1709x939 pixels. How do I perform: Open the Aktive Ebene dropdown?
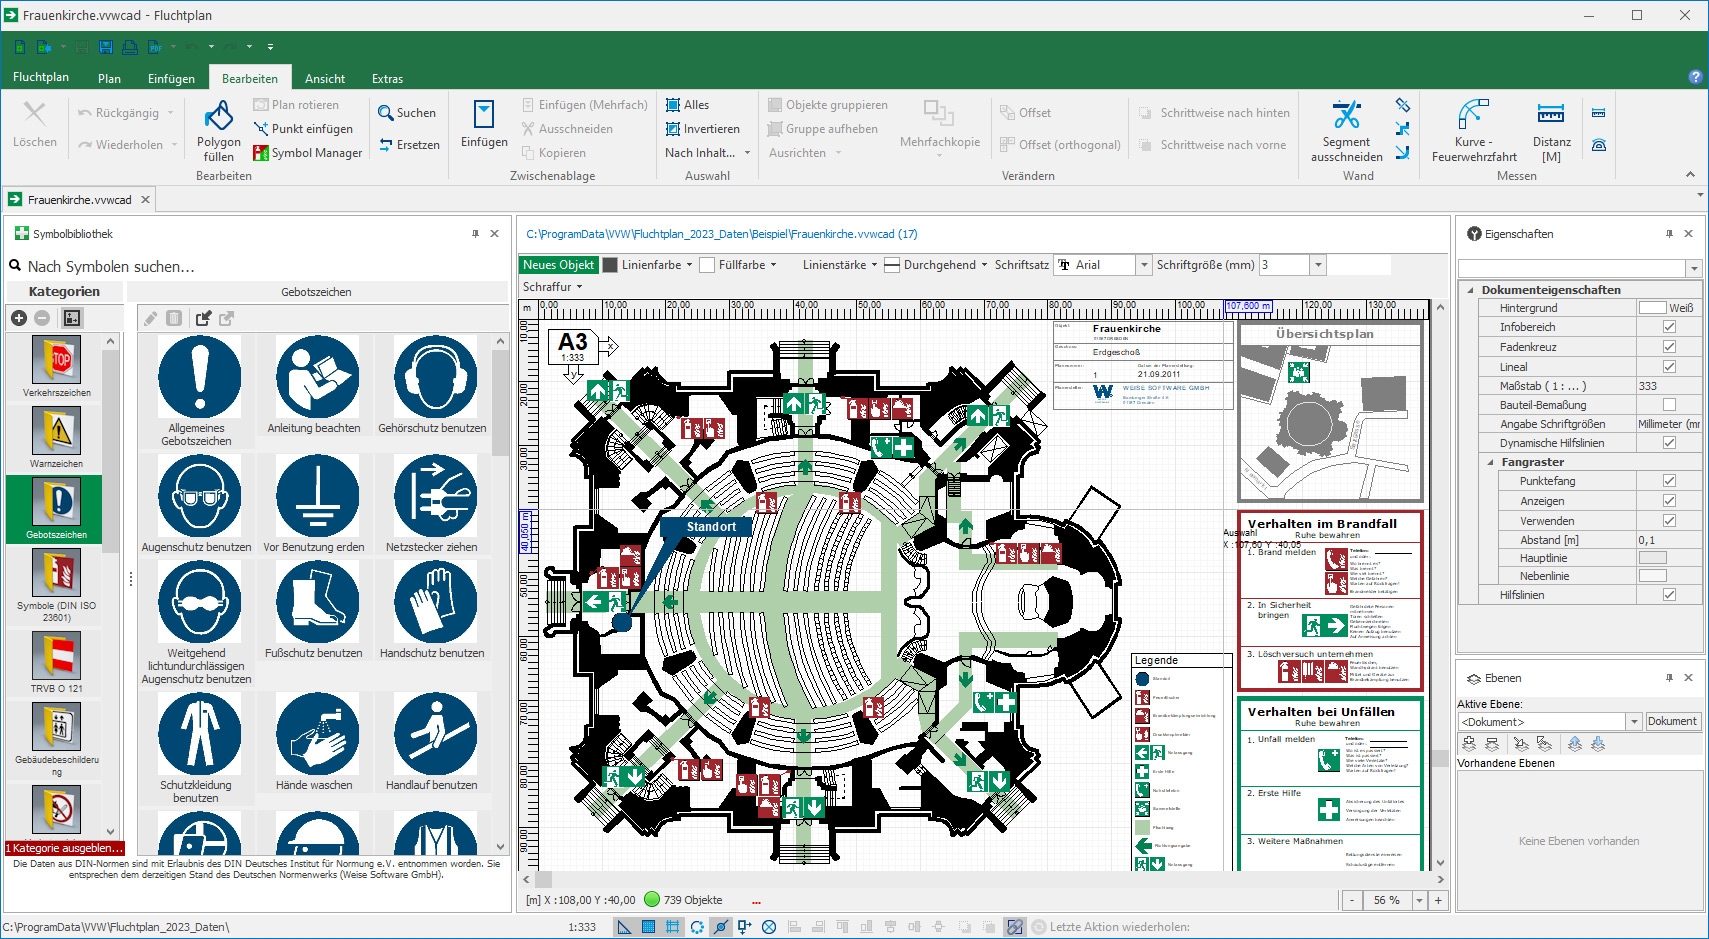pos(1634,722)
